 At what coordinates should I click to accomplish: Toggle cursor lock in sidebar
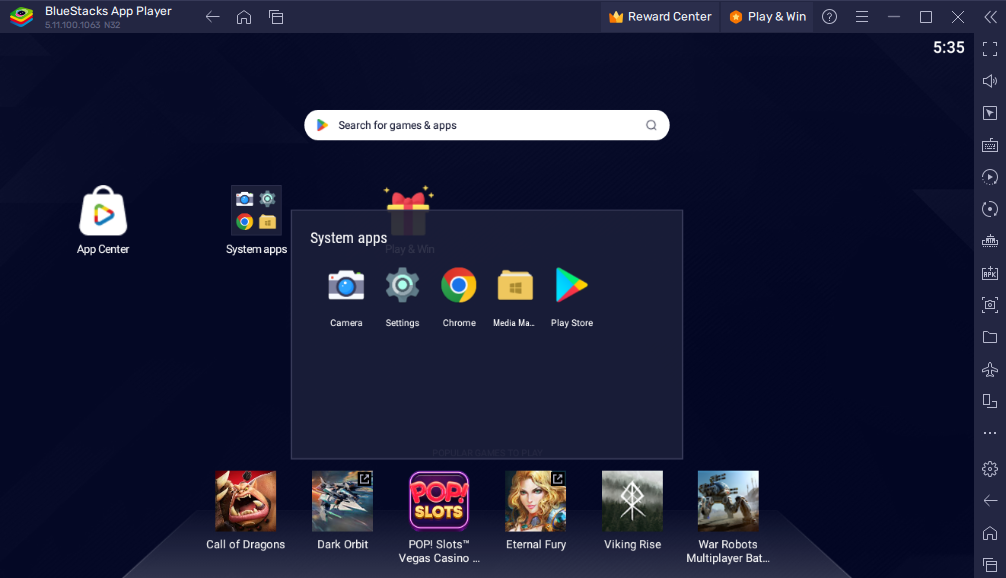(x=990, y=113)
